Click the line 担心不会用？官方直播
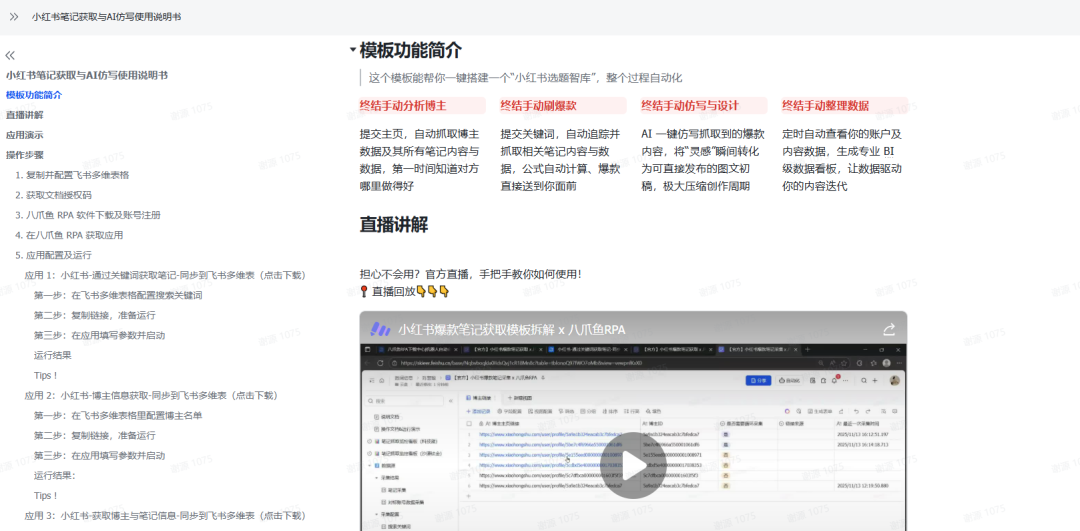Screen dimensions: 1080x531 [470, 274]
